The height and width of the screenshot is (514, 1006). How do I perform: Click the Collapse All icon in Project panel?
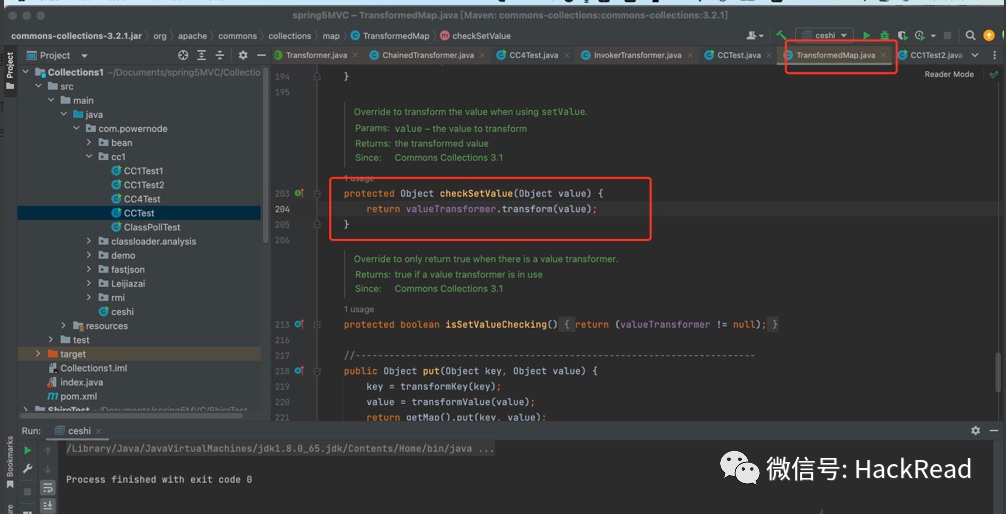[x=219, y=55]
